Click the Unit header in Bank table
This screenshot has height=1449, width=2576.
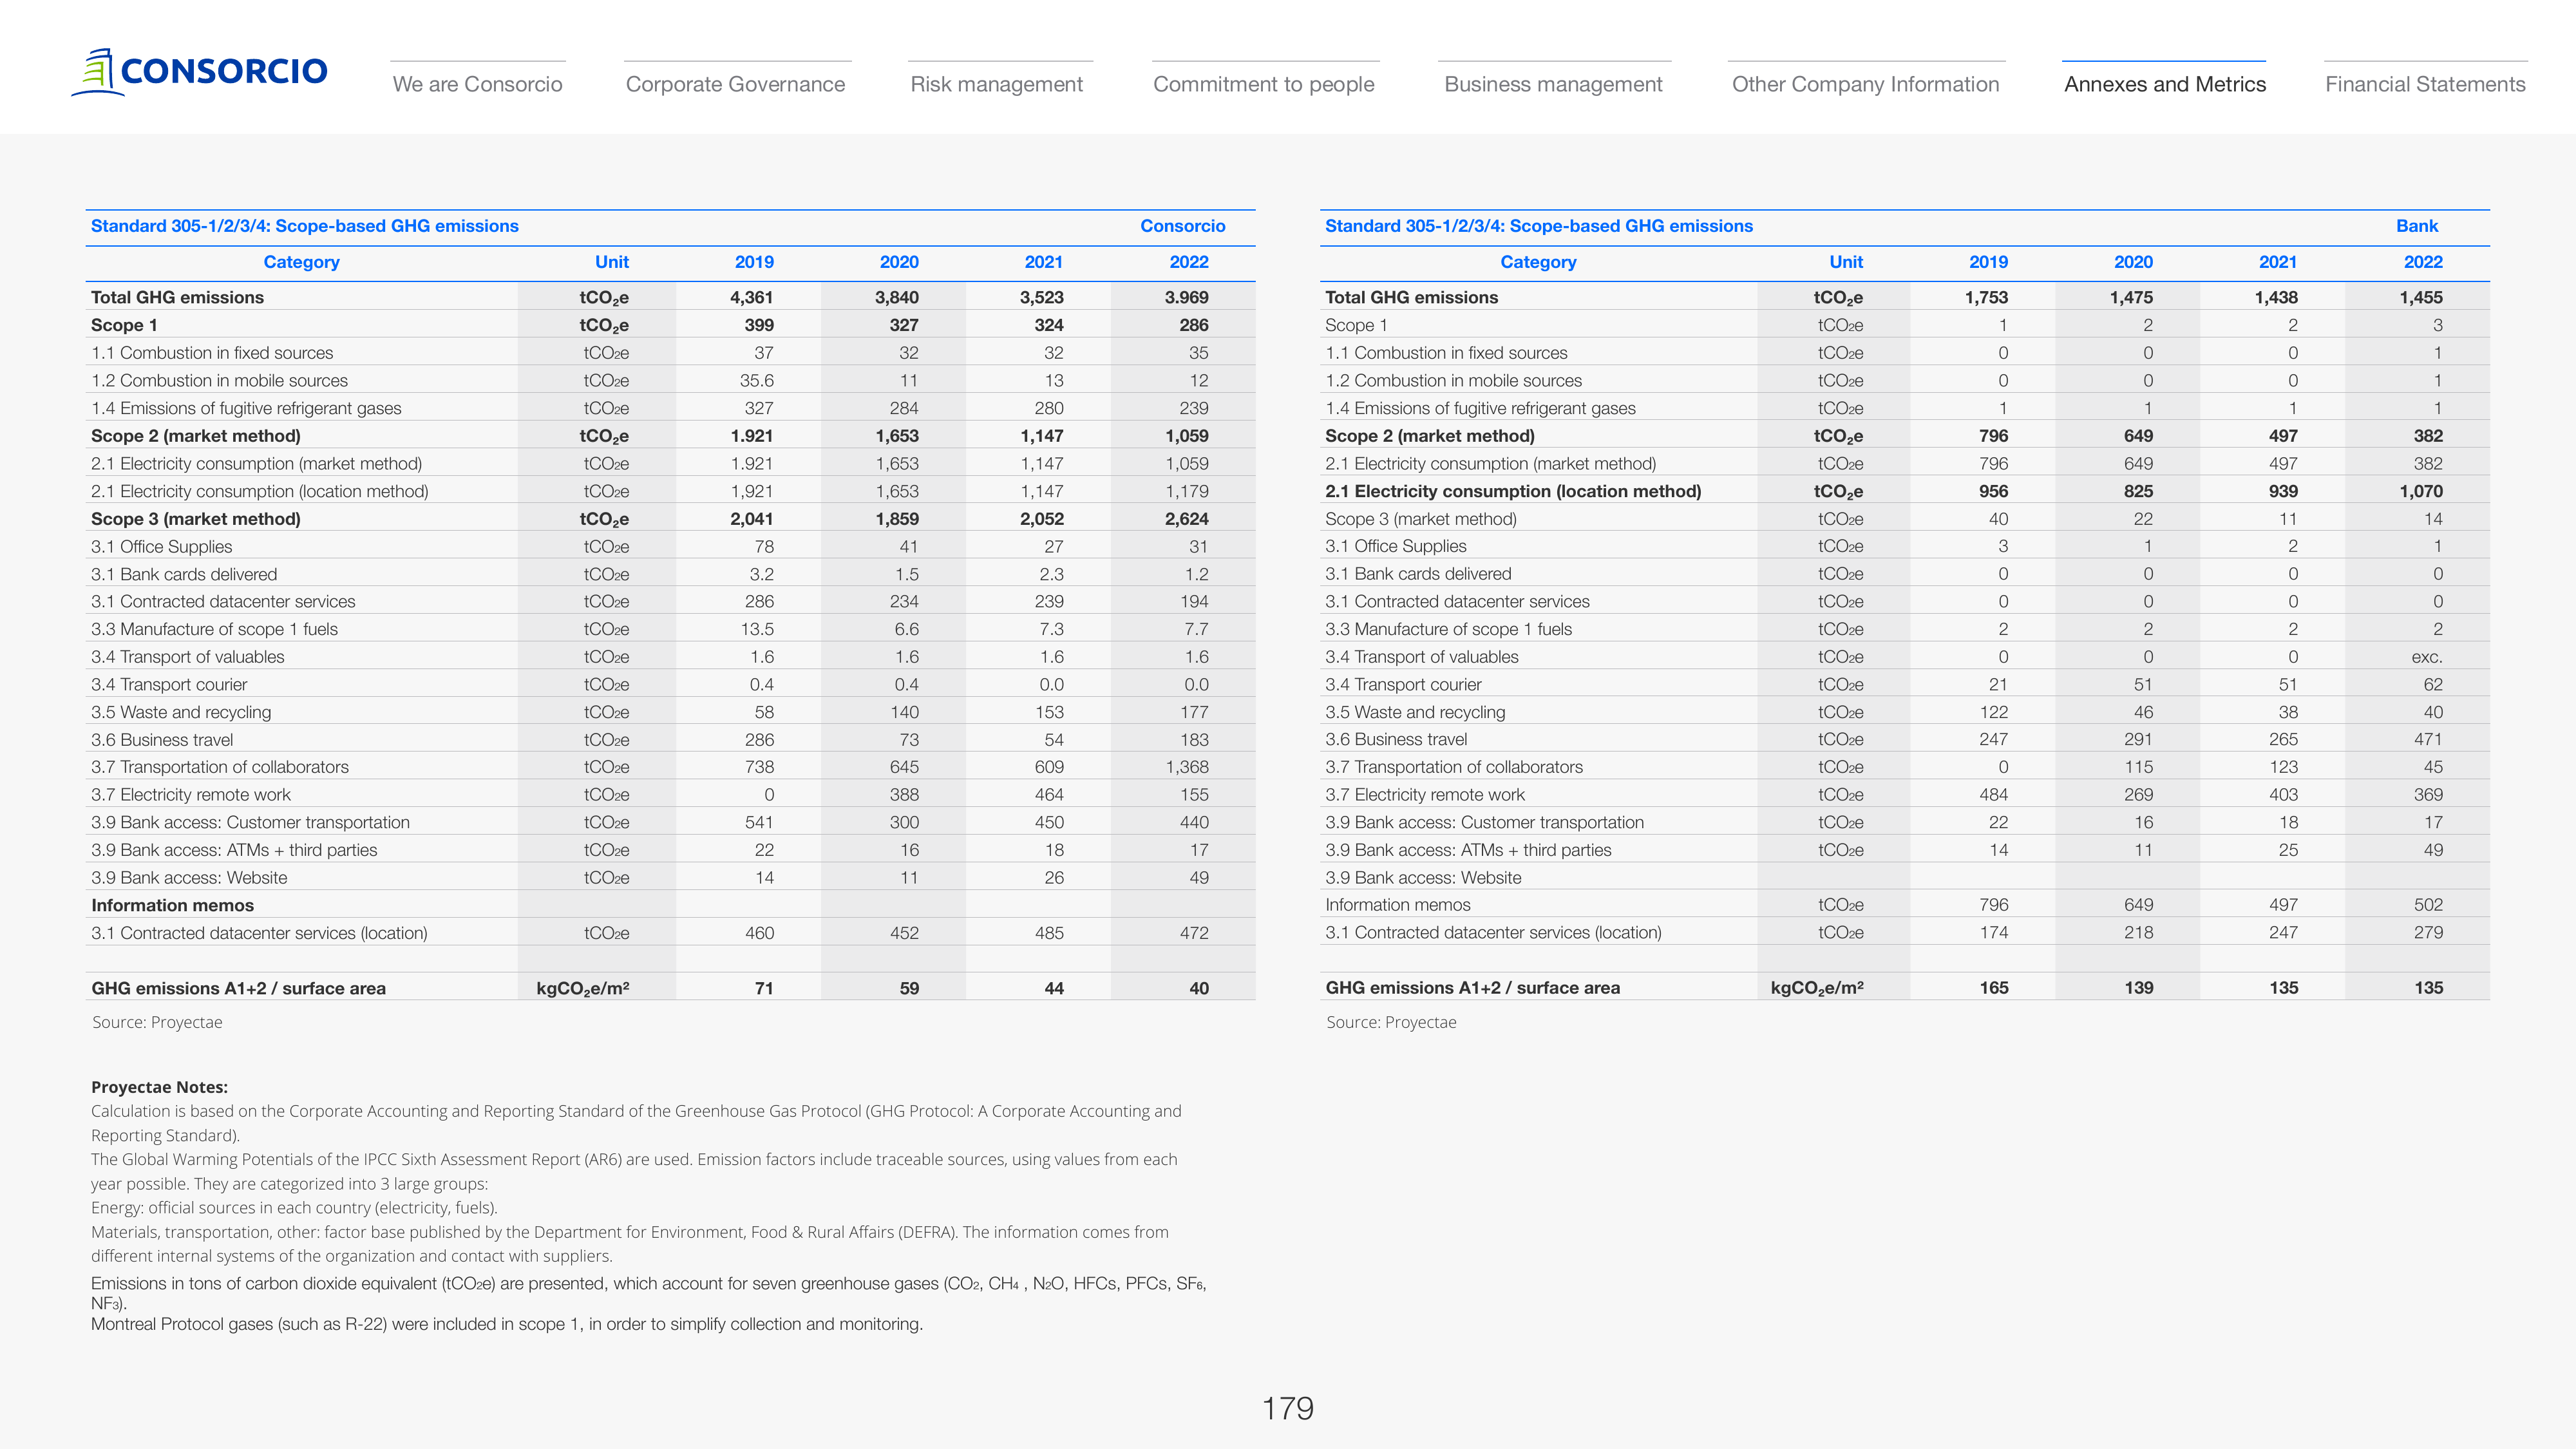click(1846, 262)
